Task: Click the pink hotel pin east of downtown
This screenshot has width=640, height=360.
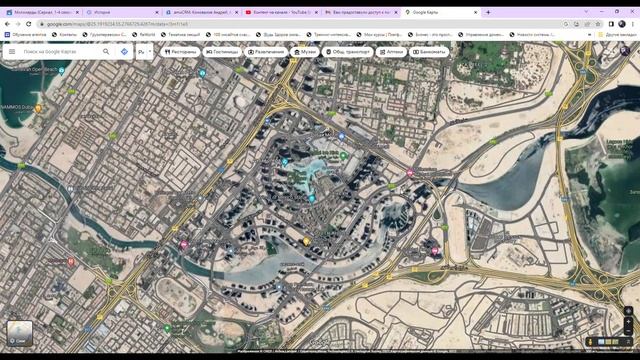Action: tap(410, 173)
